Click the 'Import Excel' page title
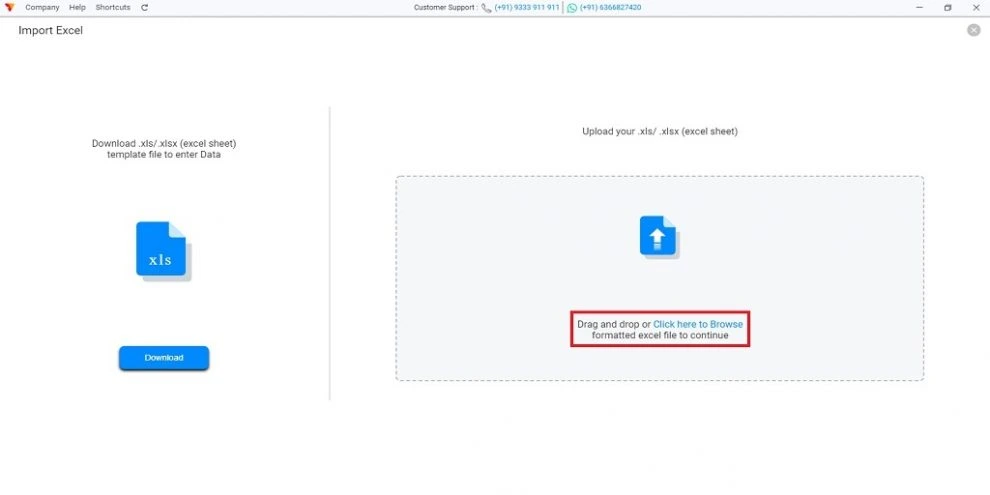990x495 pixels. 51,30
